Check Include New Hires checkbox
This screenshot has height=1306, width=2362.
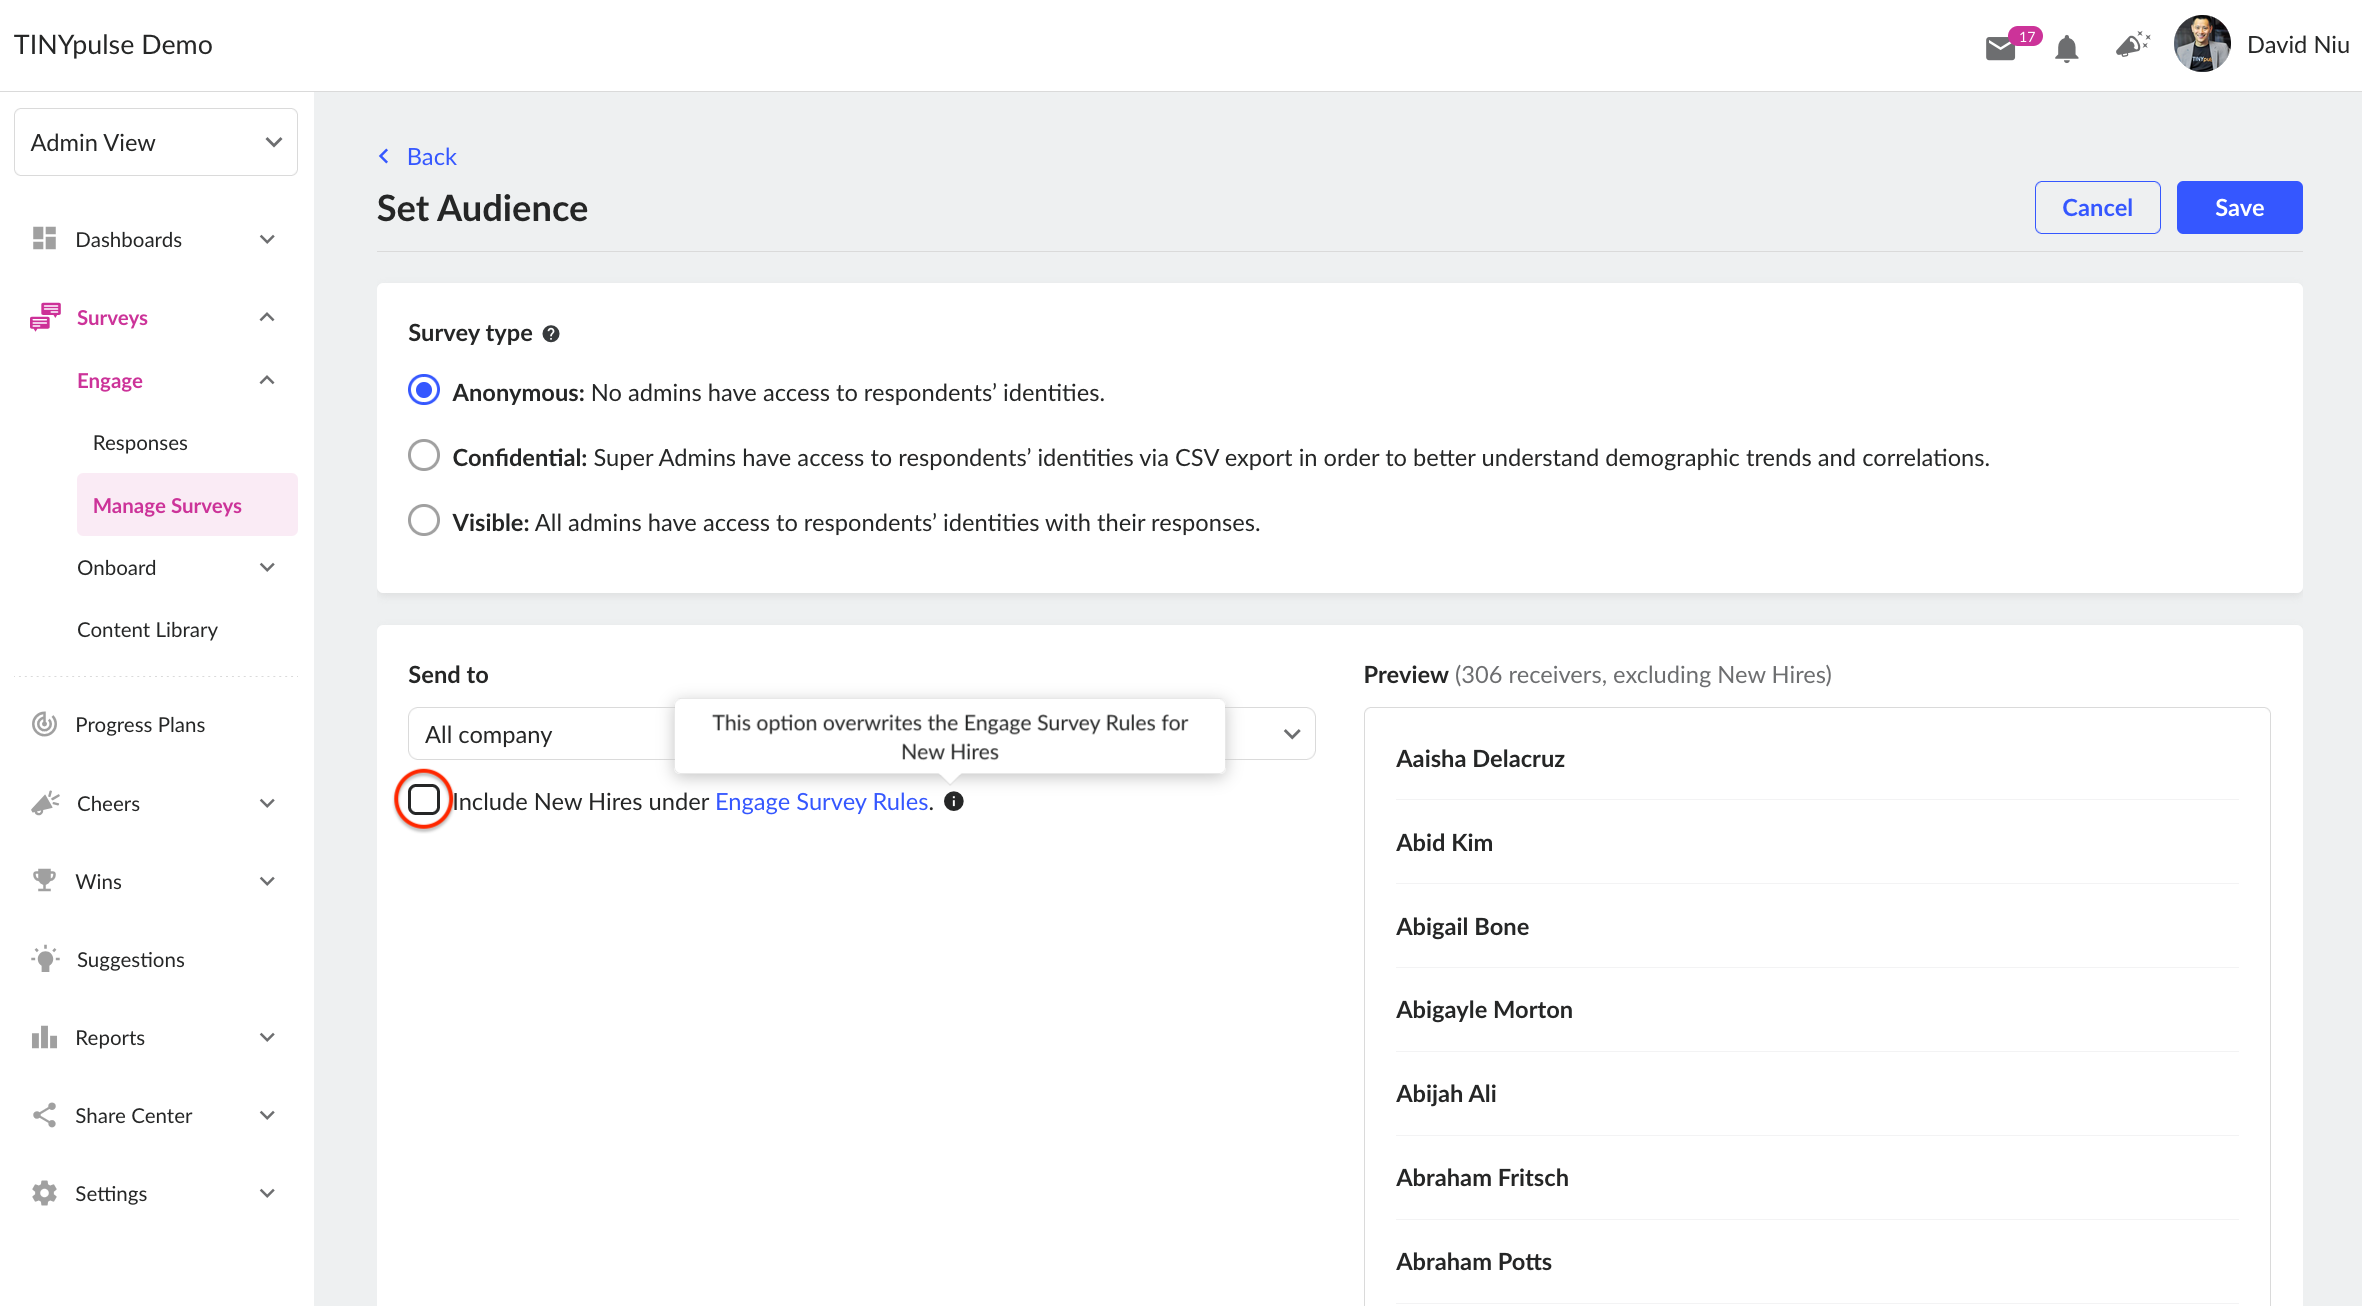424,799
